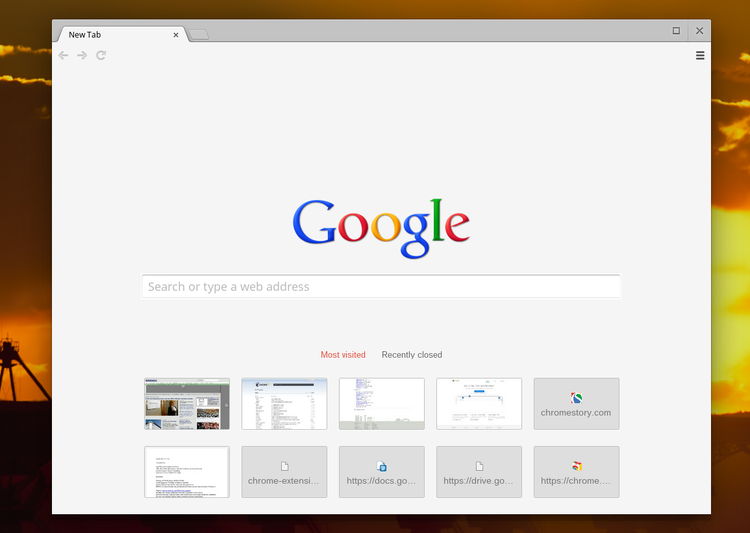Open the https://docs.go... tile
Screen dimensions: 750x533
pos(381,472)
